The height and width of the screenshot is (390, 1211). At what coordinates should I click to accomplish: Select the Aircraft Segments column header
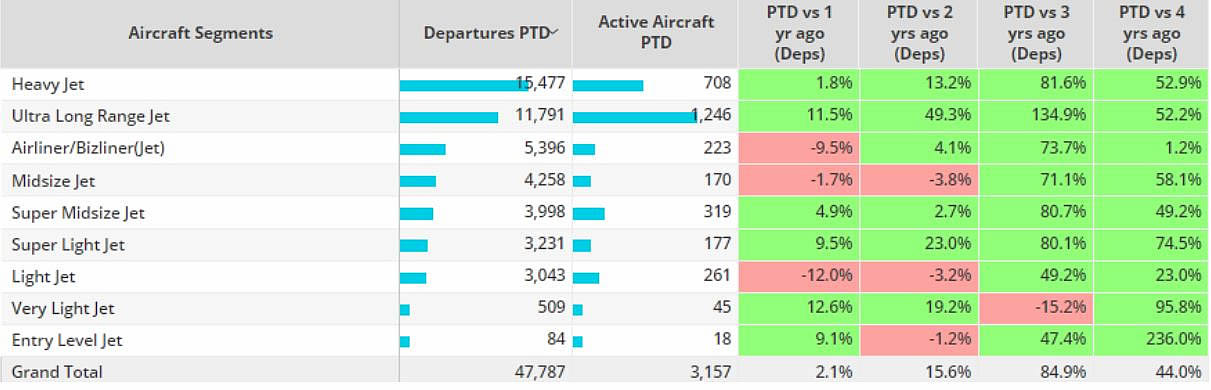[200, 33]
